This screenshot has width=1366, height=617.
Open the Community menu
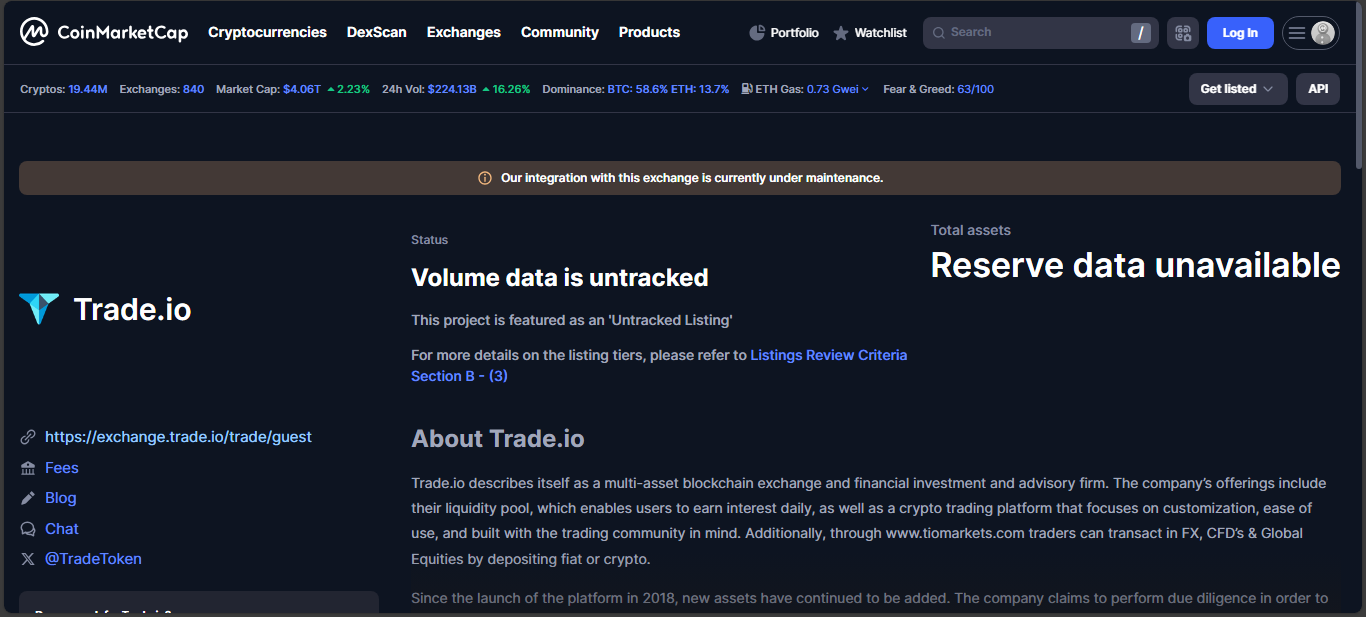560,32
